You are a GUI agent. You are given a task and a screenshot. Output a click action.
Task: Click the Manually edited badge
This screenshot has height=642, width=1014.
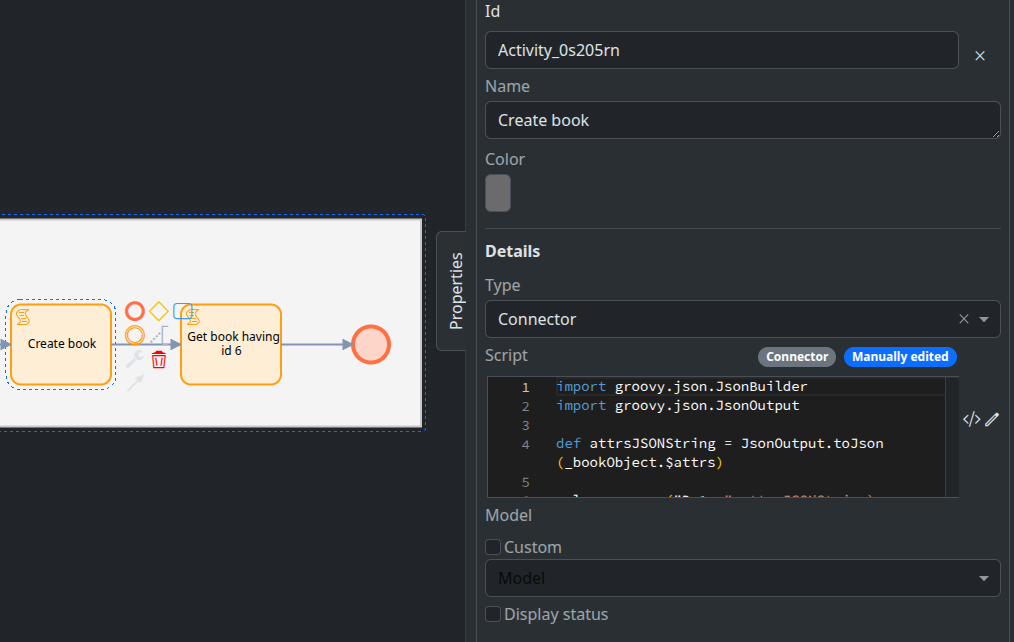[900, 357]
